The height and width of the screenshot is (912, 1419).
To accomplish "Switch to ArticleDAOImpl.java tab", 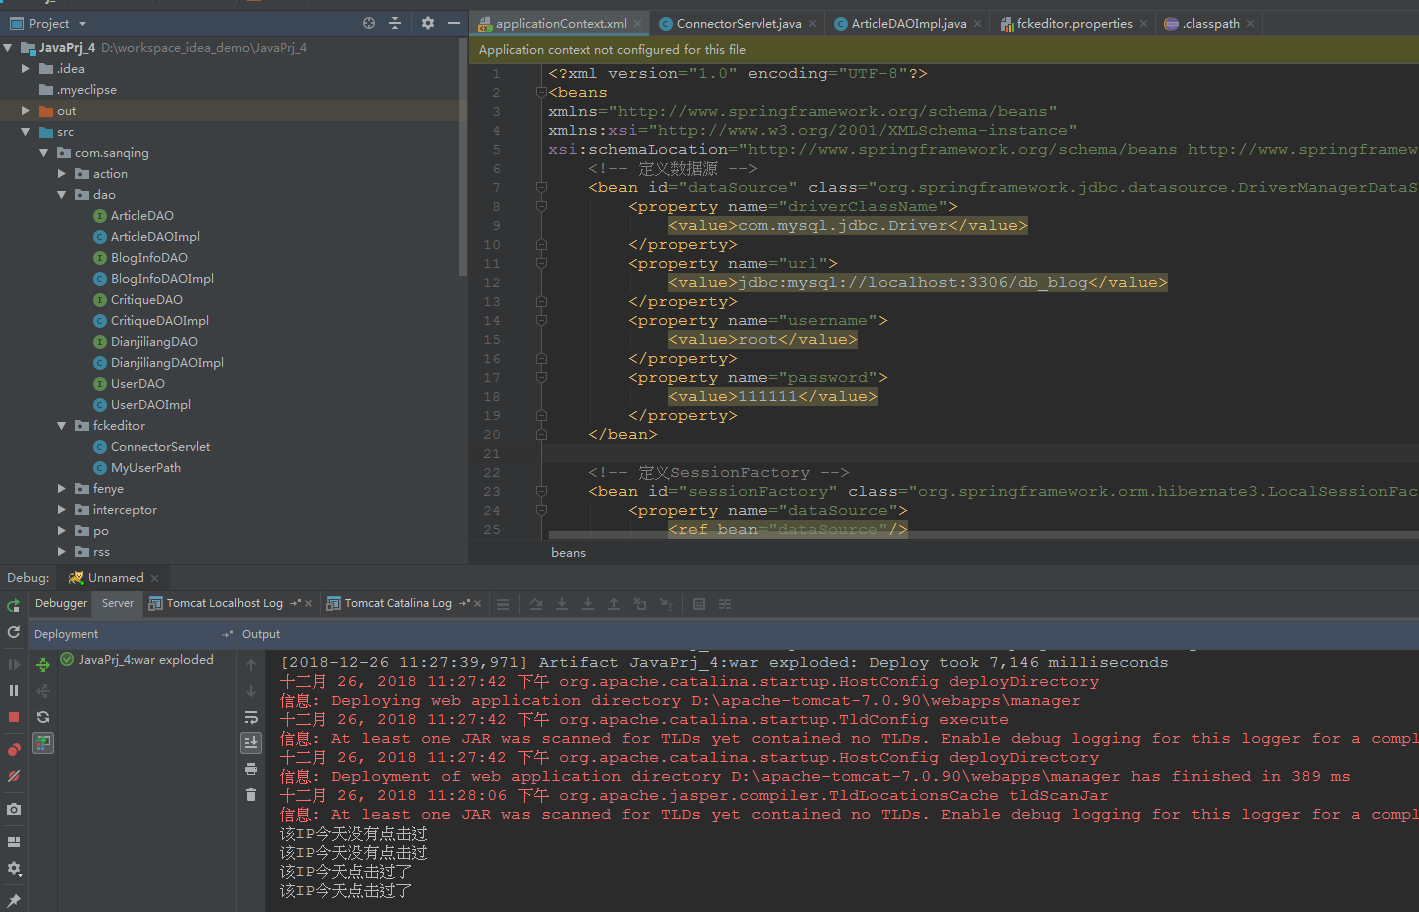I will [x=908, y=24].
